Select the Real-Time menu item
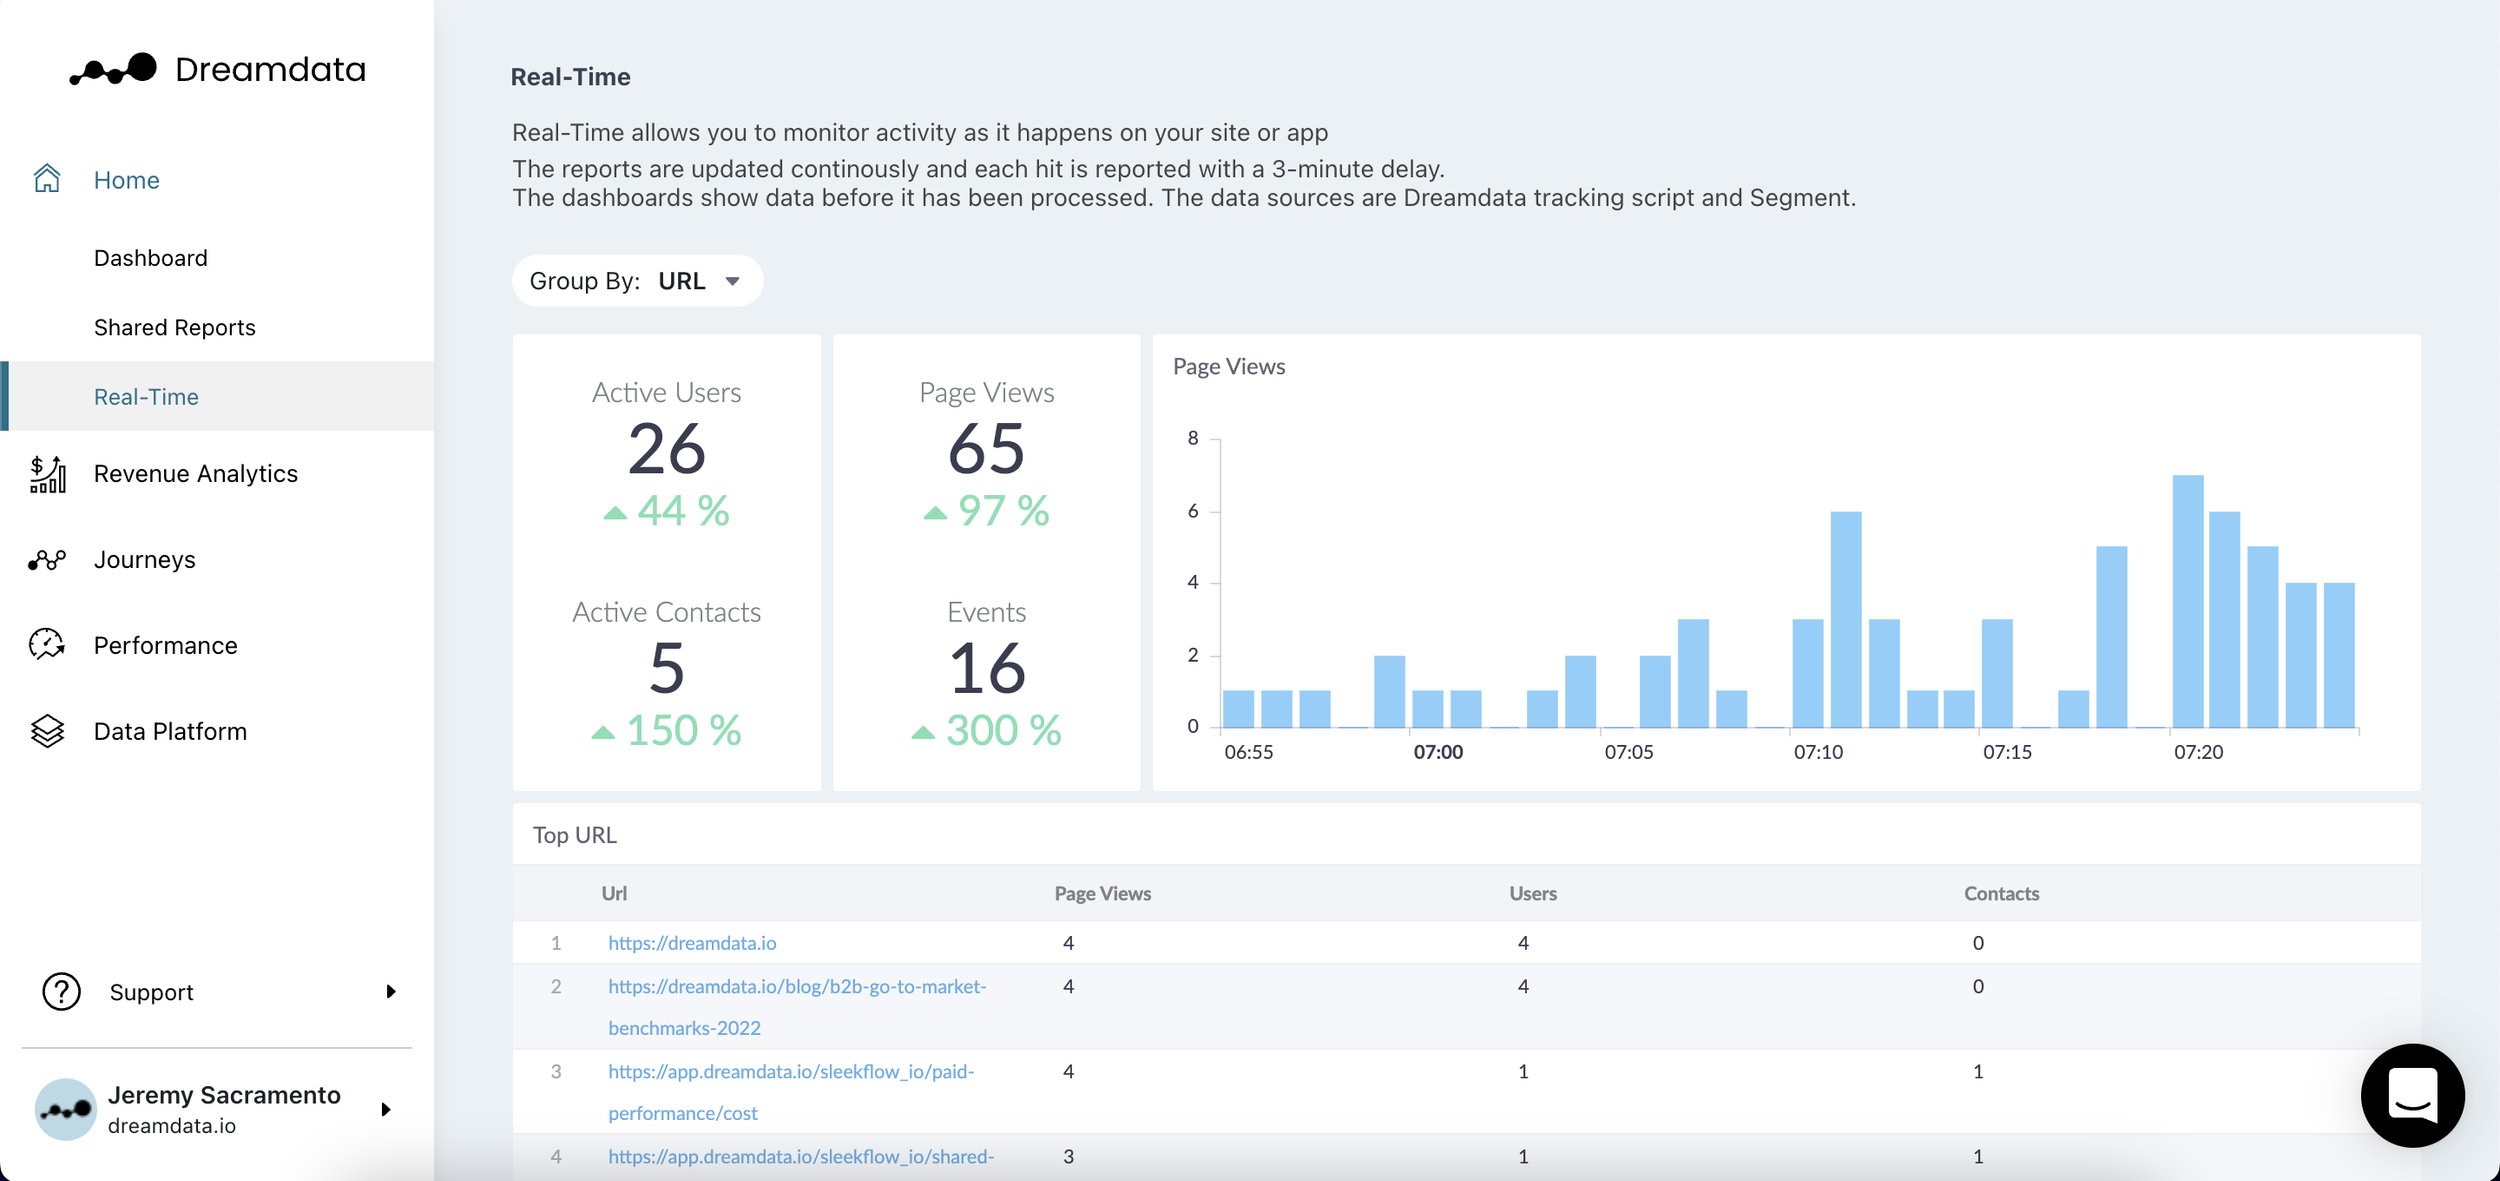The width and height of the screenshot is (2500, 1181). [x=146, y=397]
